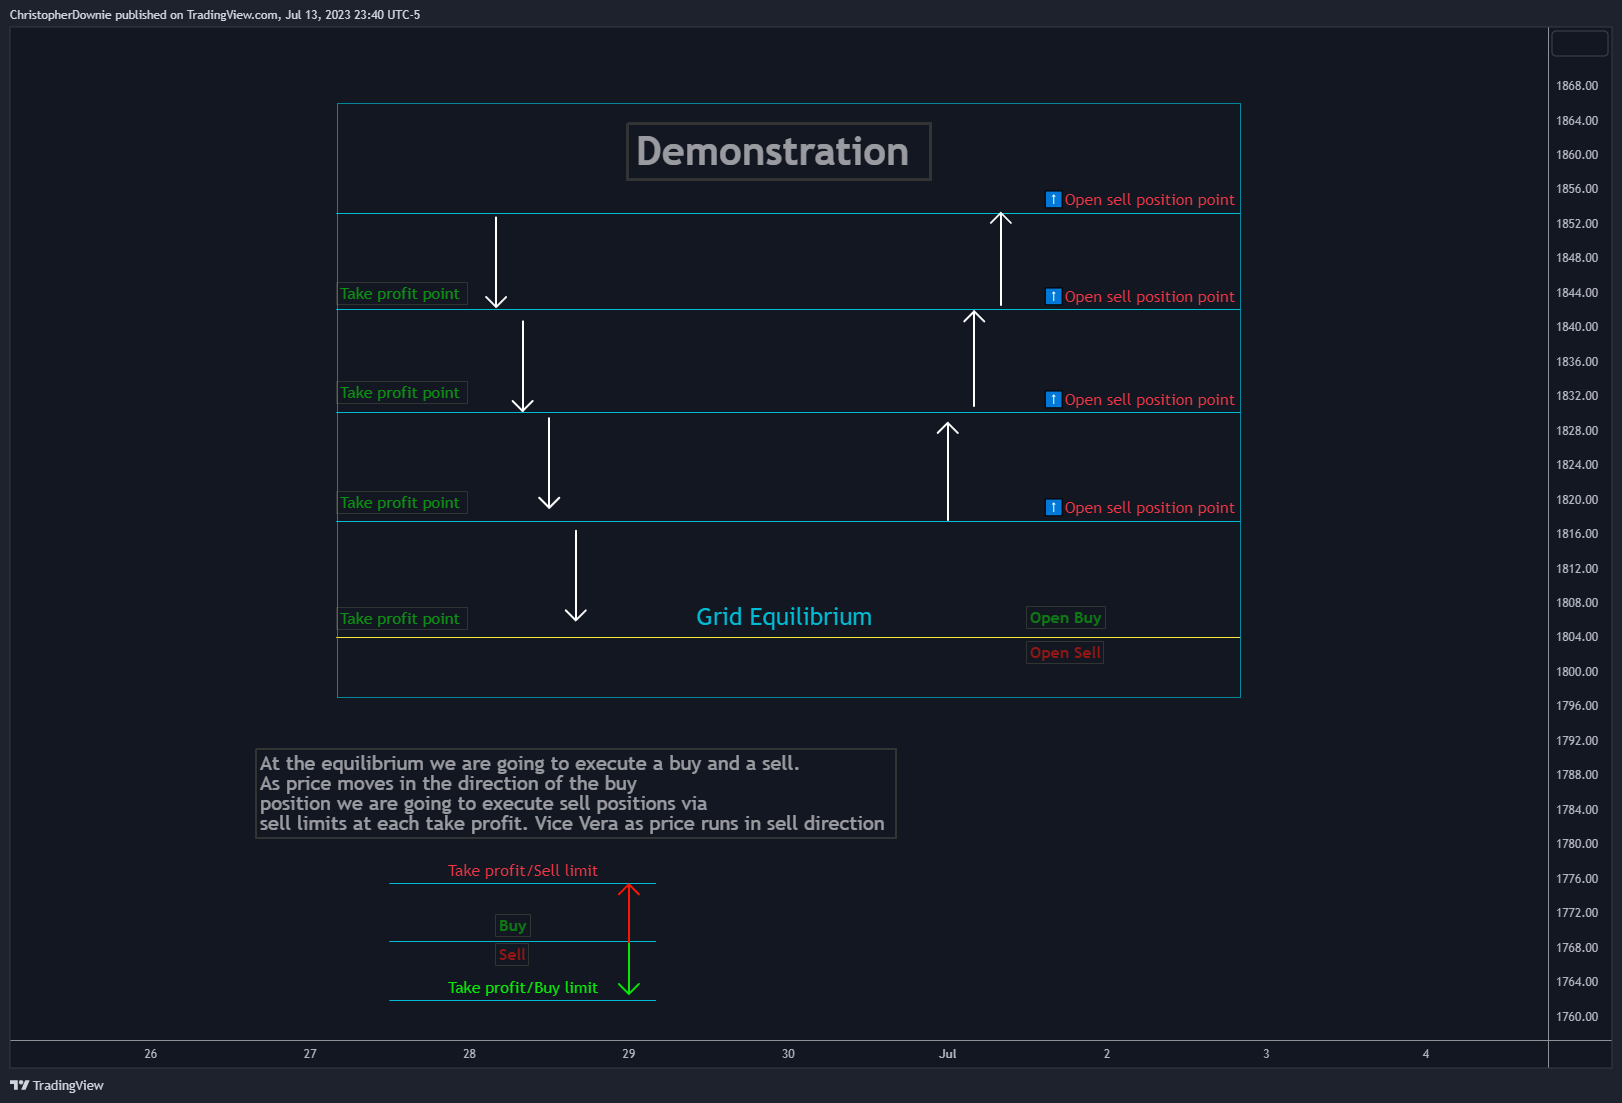Click the topmost Open sell position point text

coord(1149,200)
